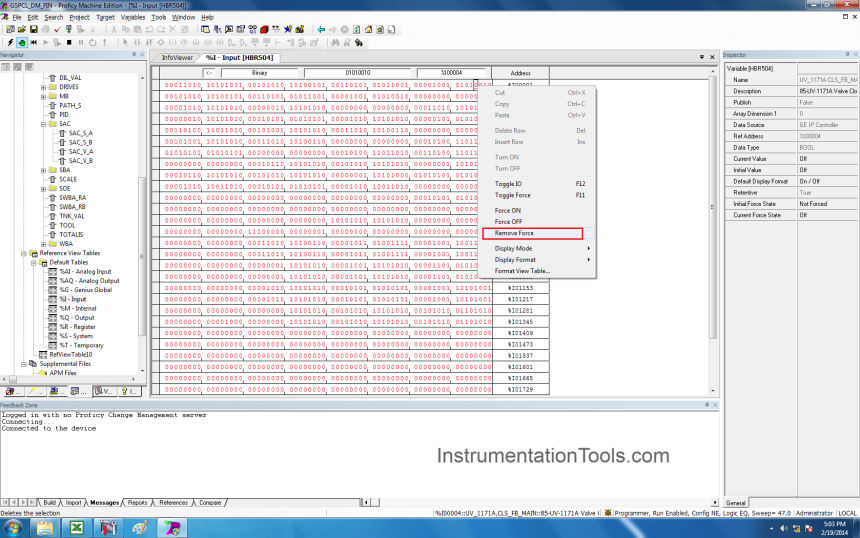
Task: Click the 01010010 value field
Action: (358, 73)
